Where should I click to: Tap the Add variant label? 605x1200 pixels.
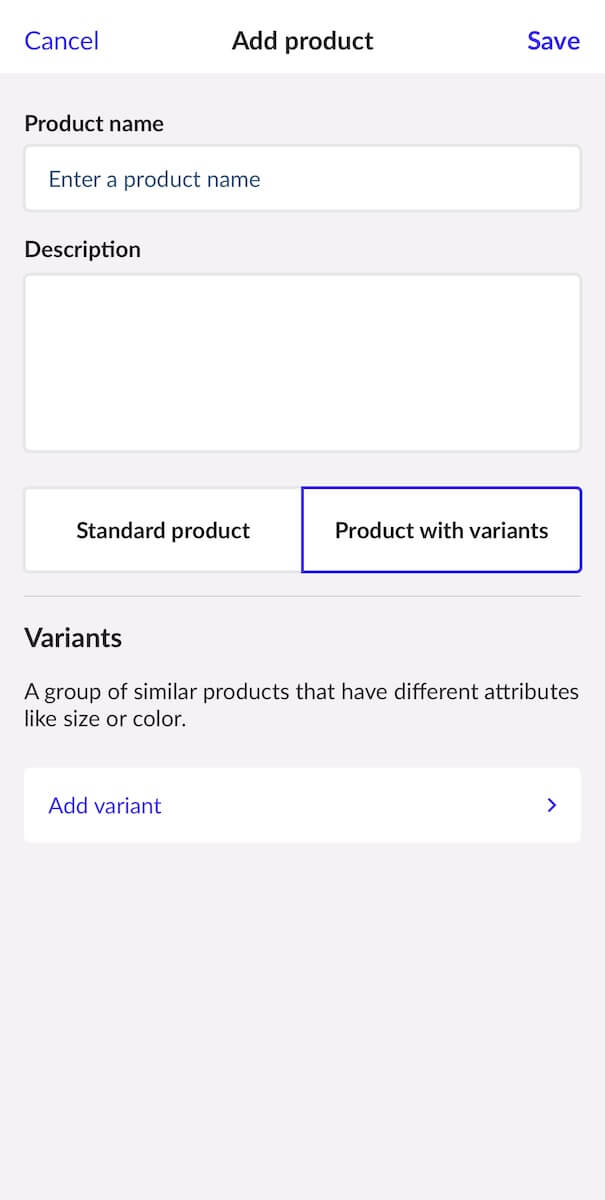104,805
